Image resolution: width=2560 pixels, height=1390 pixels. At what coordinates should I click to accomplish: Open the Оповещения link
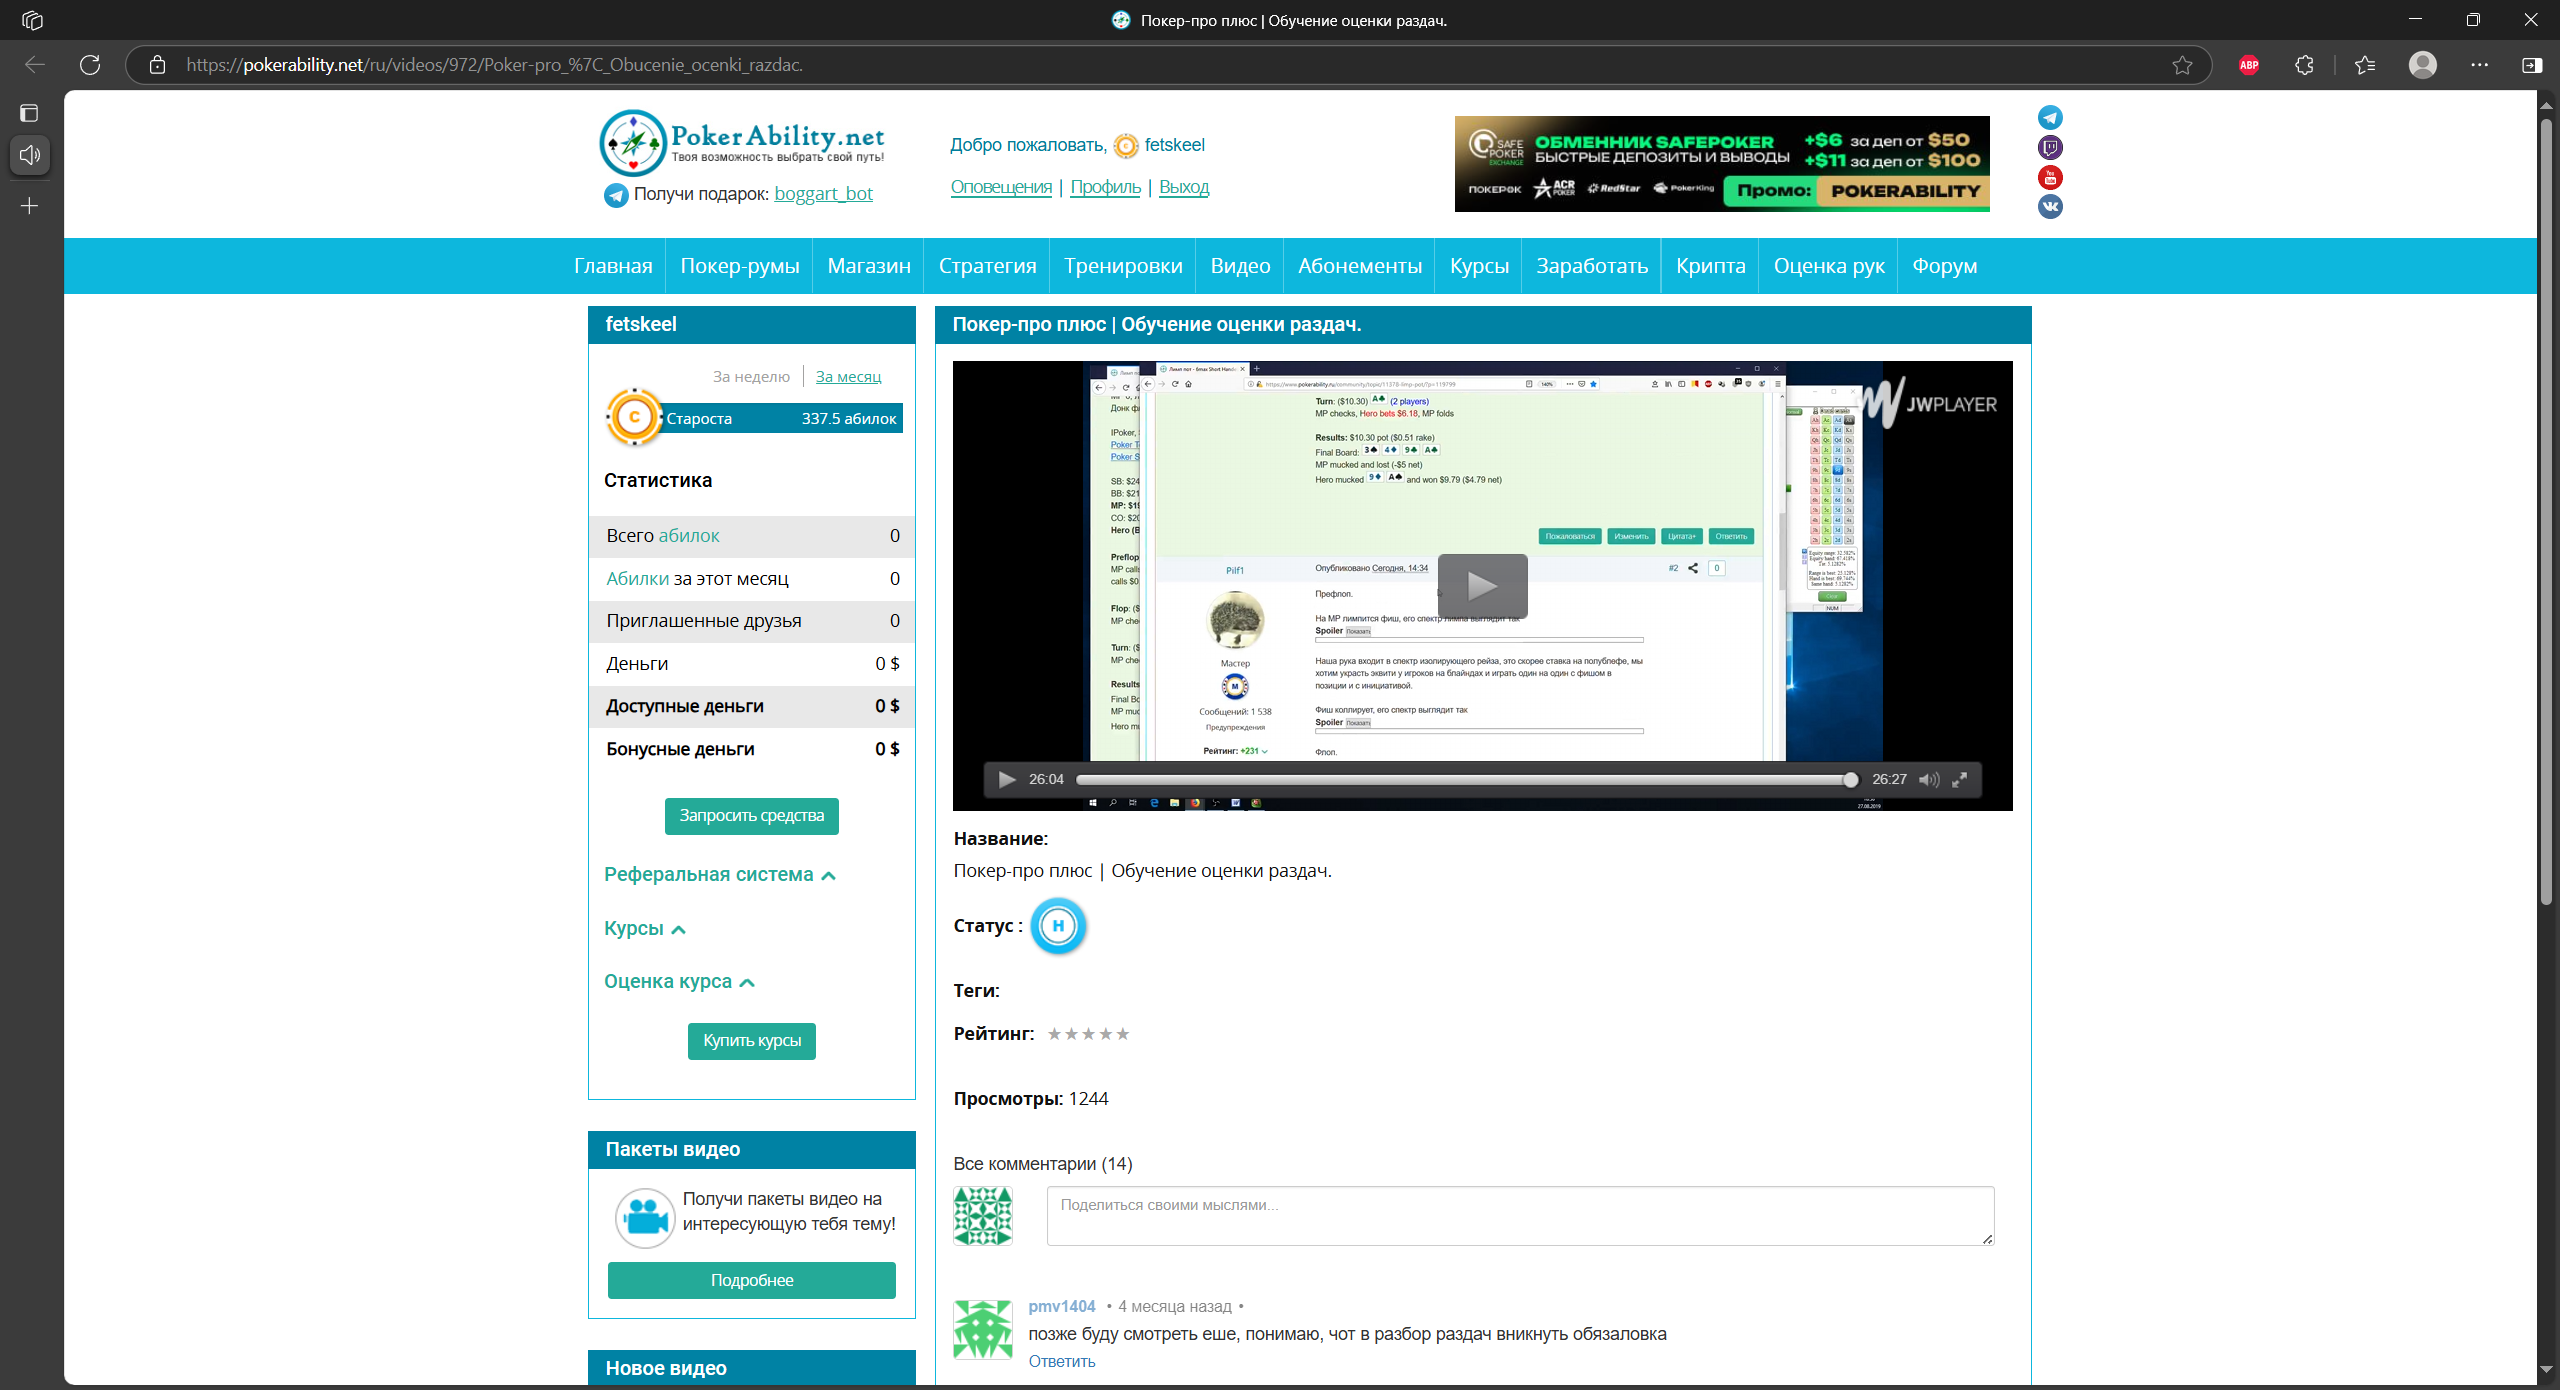[1001, 187]
